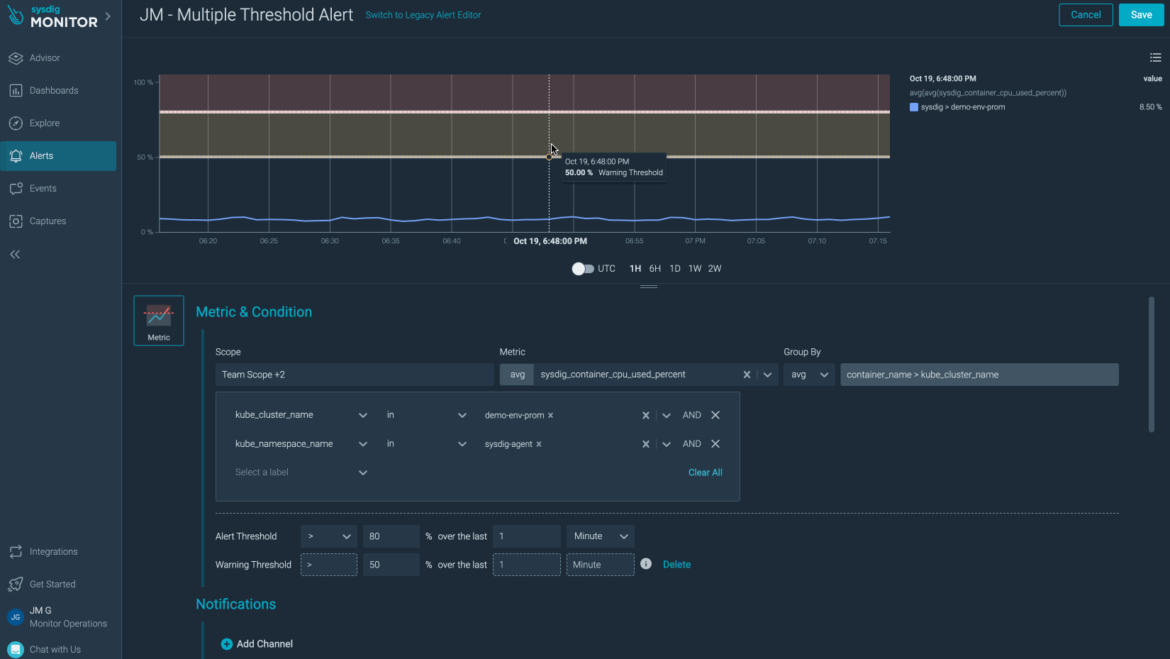Delete the Warning Threshold
This screenshot has height=659, width=1170.
(677, 564)
